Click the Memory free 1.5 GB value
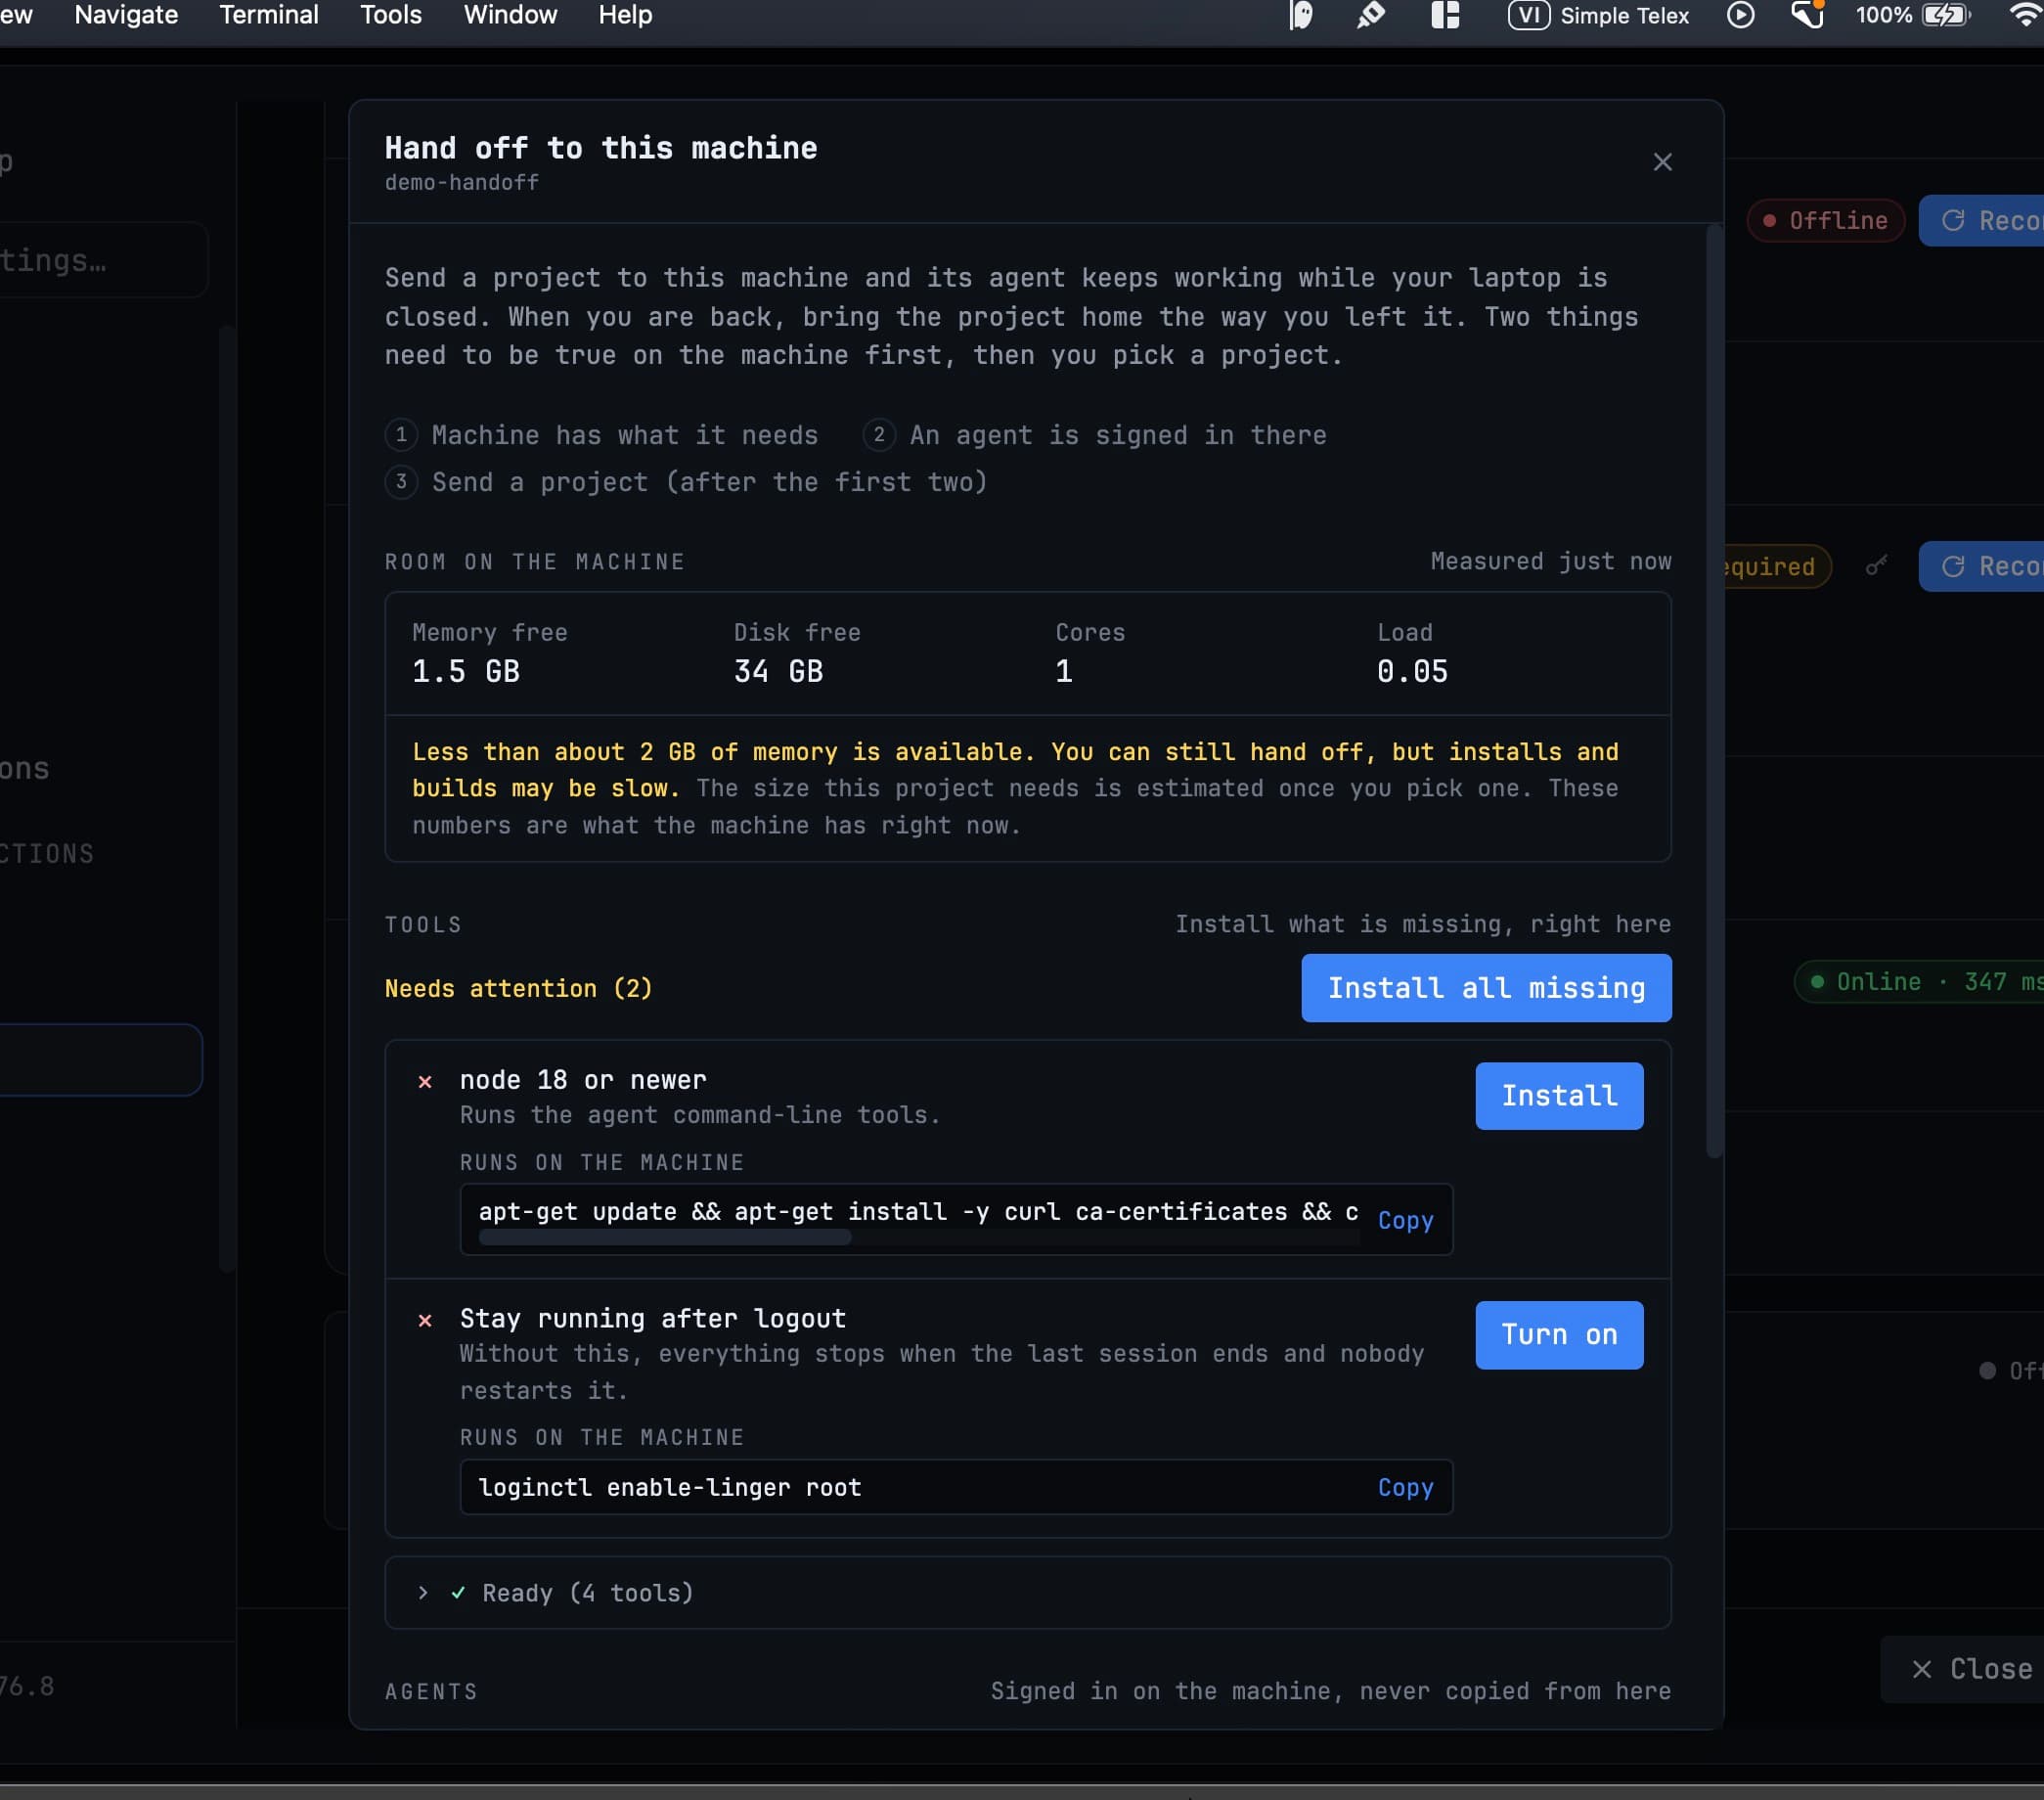2044x1800 pixels. [466, 672]
